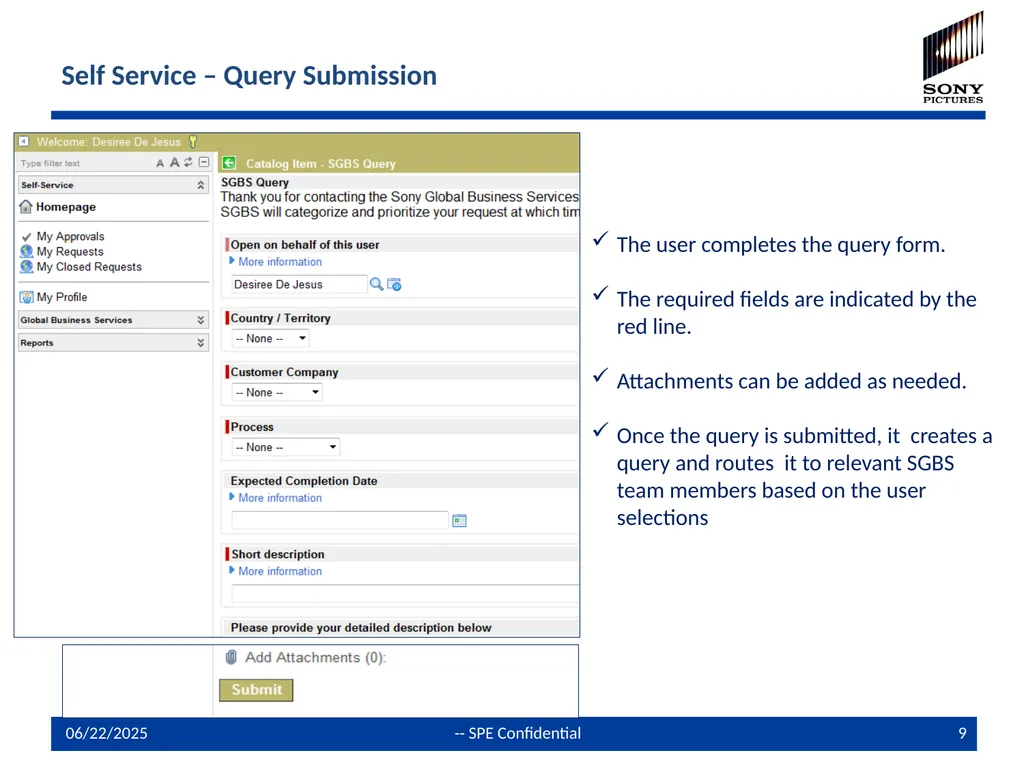The width and height of the screenshot is (1024, 768).
Task: Open the calendar picker for Expected Completion Date
Action: pyautogui.click(x=459, y=520)
